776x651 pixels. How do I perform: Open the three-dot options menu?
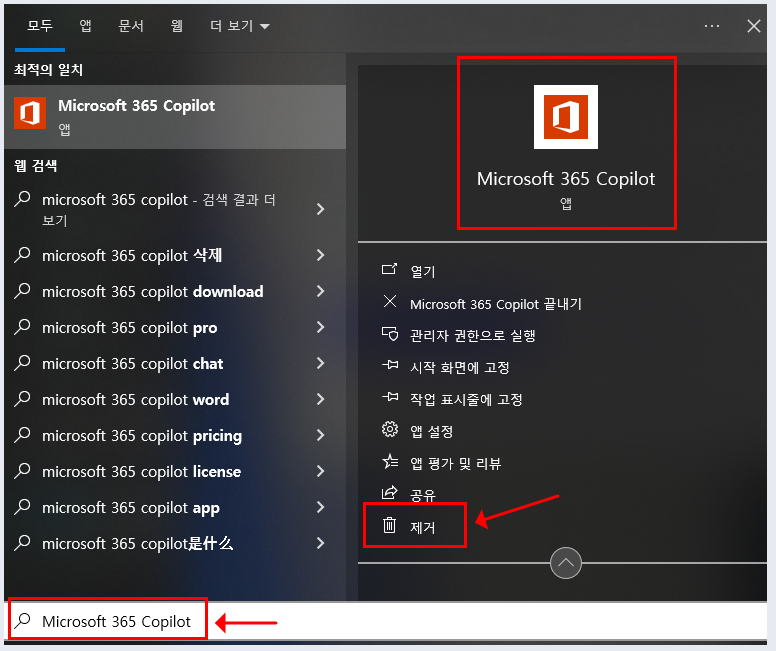(712, 26)
